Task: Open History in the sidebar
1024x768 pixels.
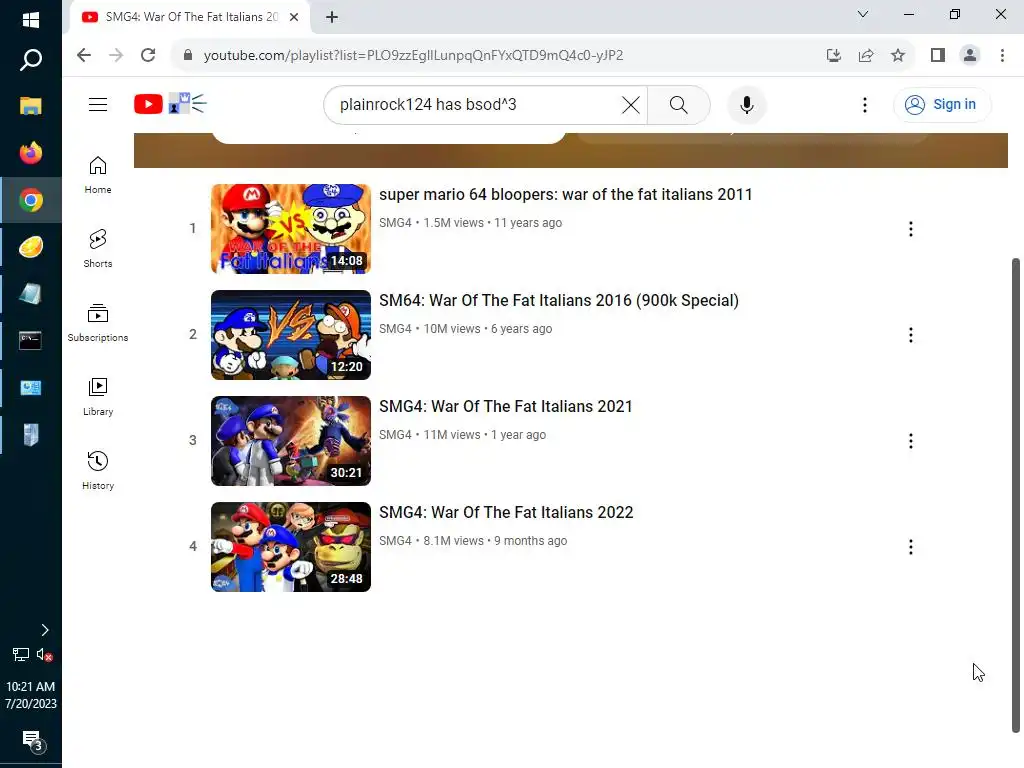Action: click(98, 471)
